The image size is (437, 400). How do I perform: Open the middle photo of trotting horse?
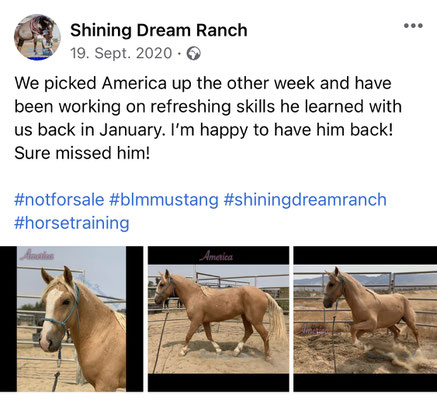click(x=218, y=319)
